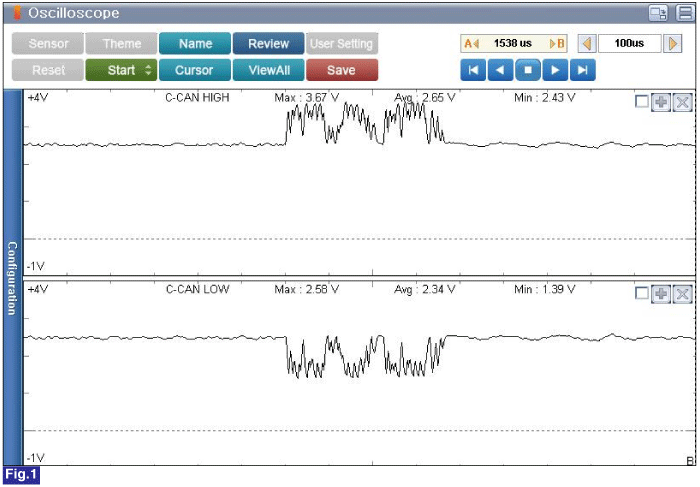700x487 pixels.
Task: Open the Theme option
Action: [121, 43]
